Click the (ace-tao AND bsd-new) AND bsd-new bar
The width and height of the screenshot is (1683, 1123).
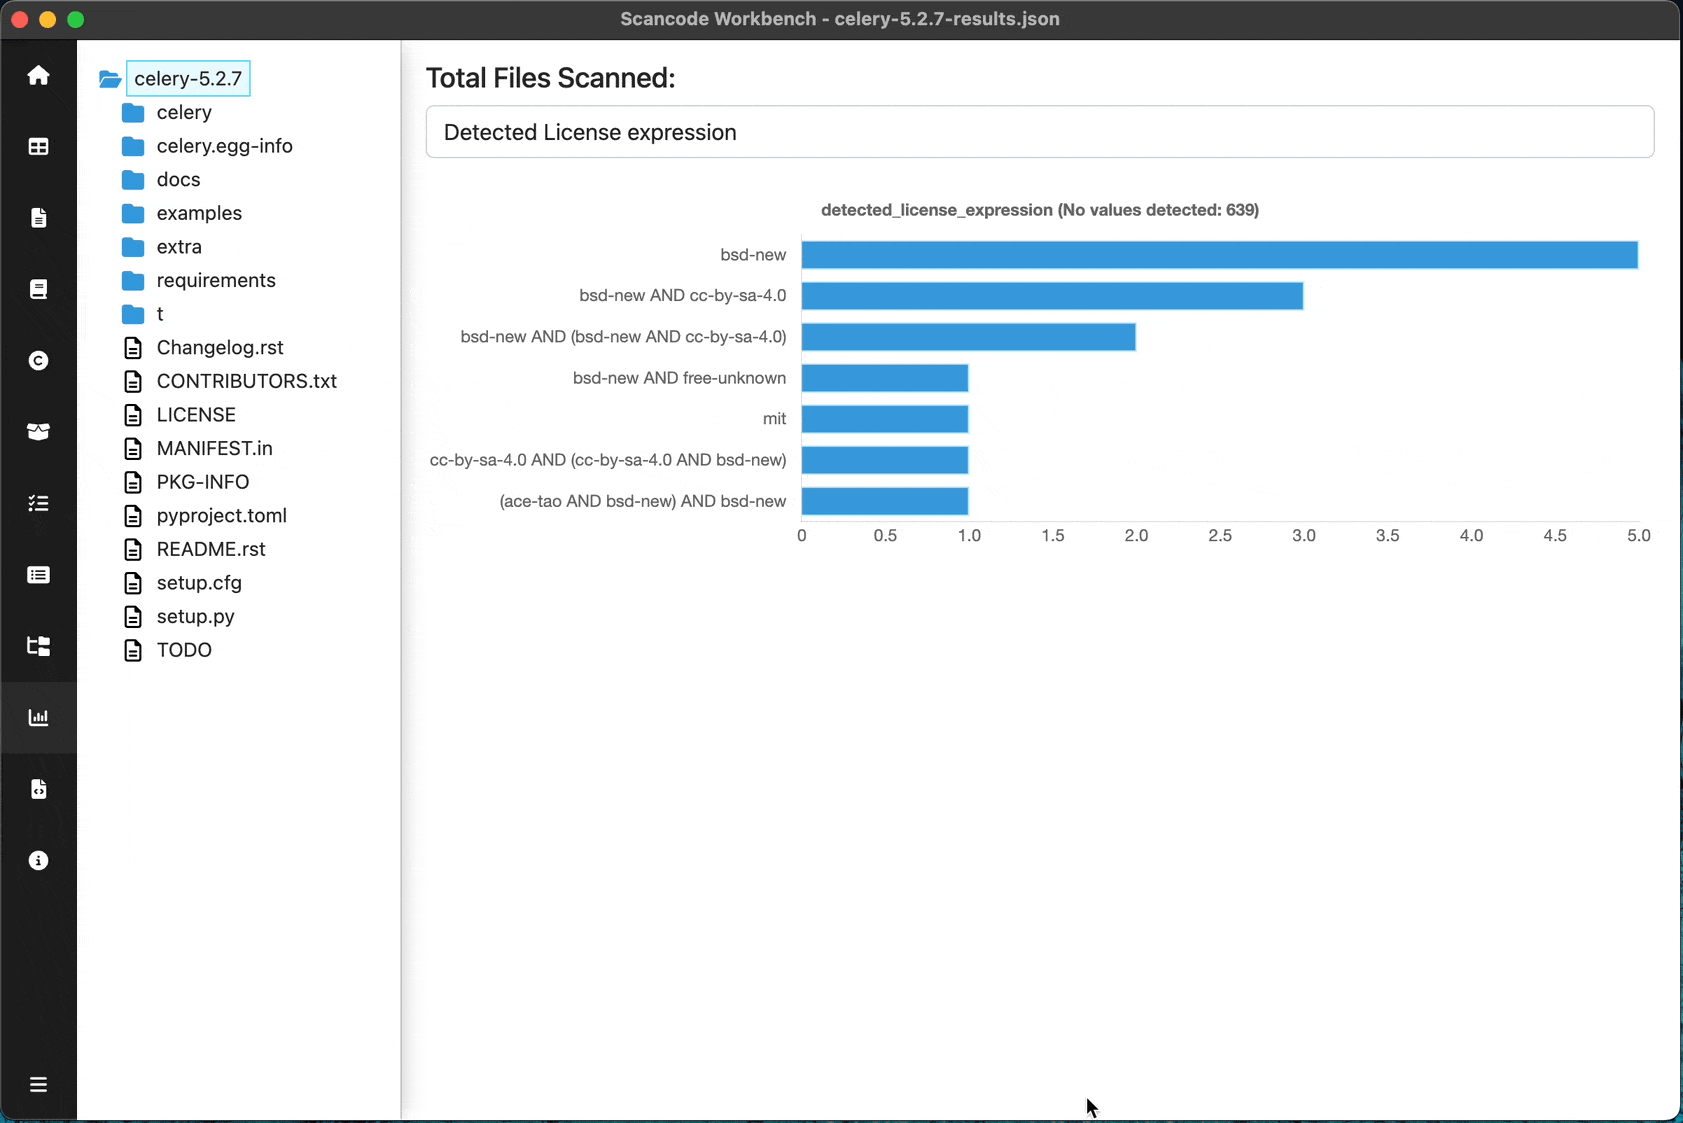885,501
